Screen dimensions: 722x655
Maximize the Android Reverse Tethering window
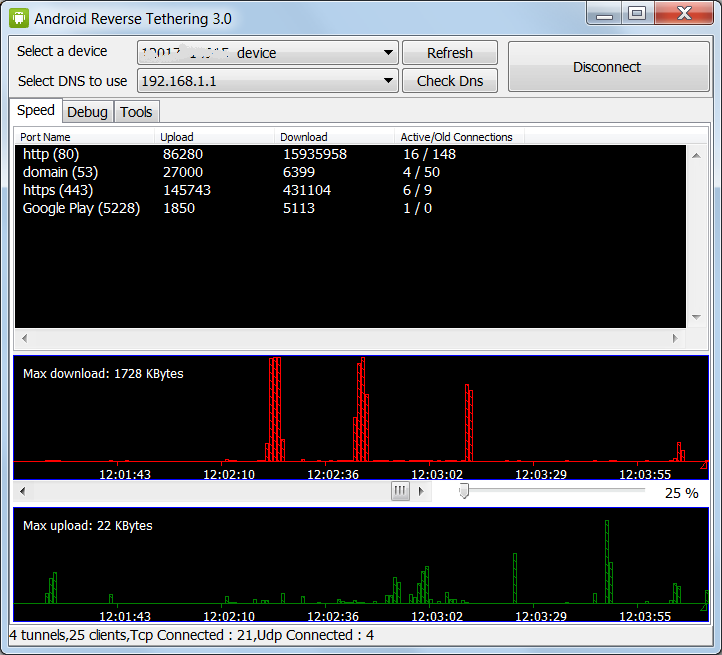tap(637, 13)
